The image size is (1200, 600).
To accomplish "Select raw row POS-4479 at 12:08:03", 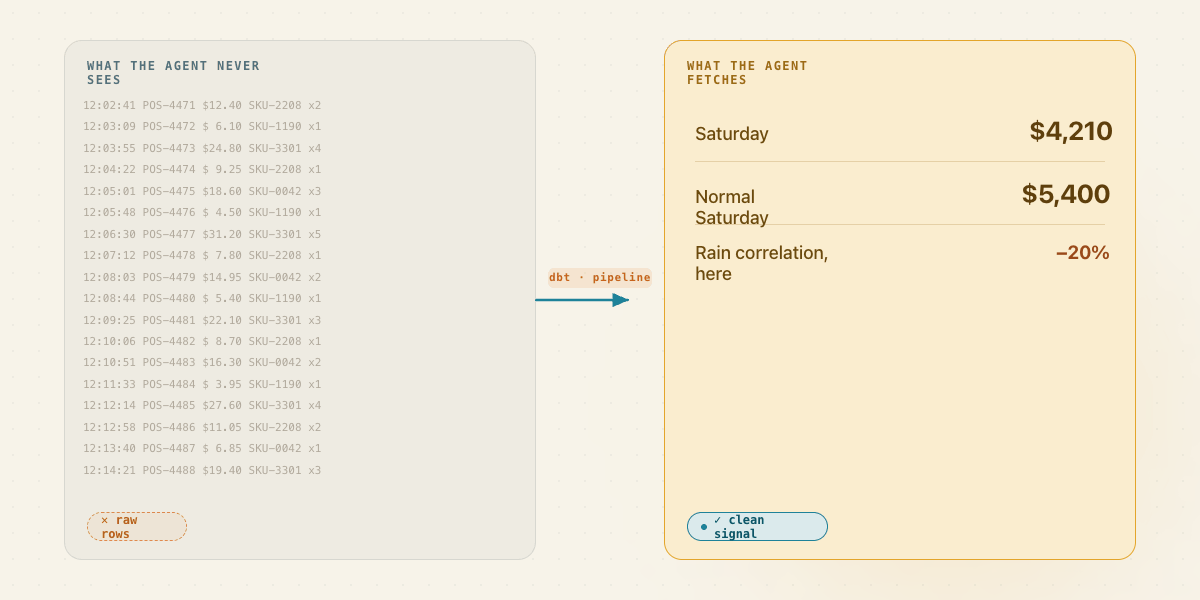I will click(202, 277).
